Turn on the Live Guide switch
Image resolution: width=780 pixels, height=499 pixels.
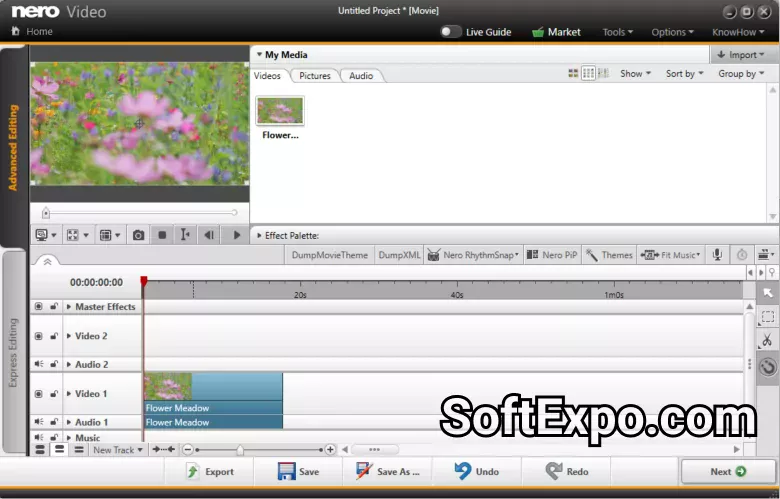coord(451,32)
